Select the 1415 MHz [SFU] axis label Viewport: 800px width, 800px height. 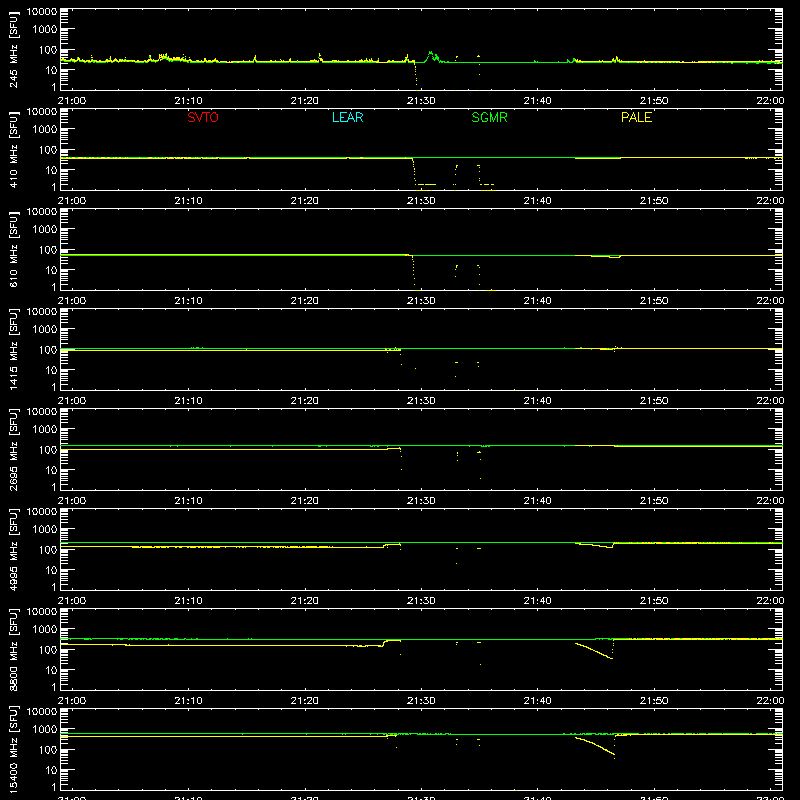click(14, 349)
